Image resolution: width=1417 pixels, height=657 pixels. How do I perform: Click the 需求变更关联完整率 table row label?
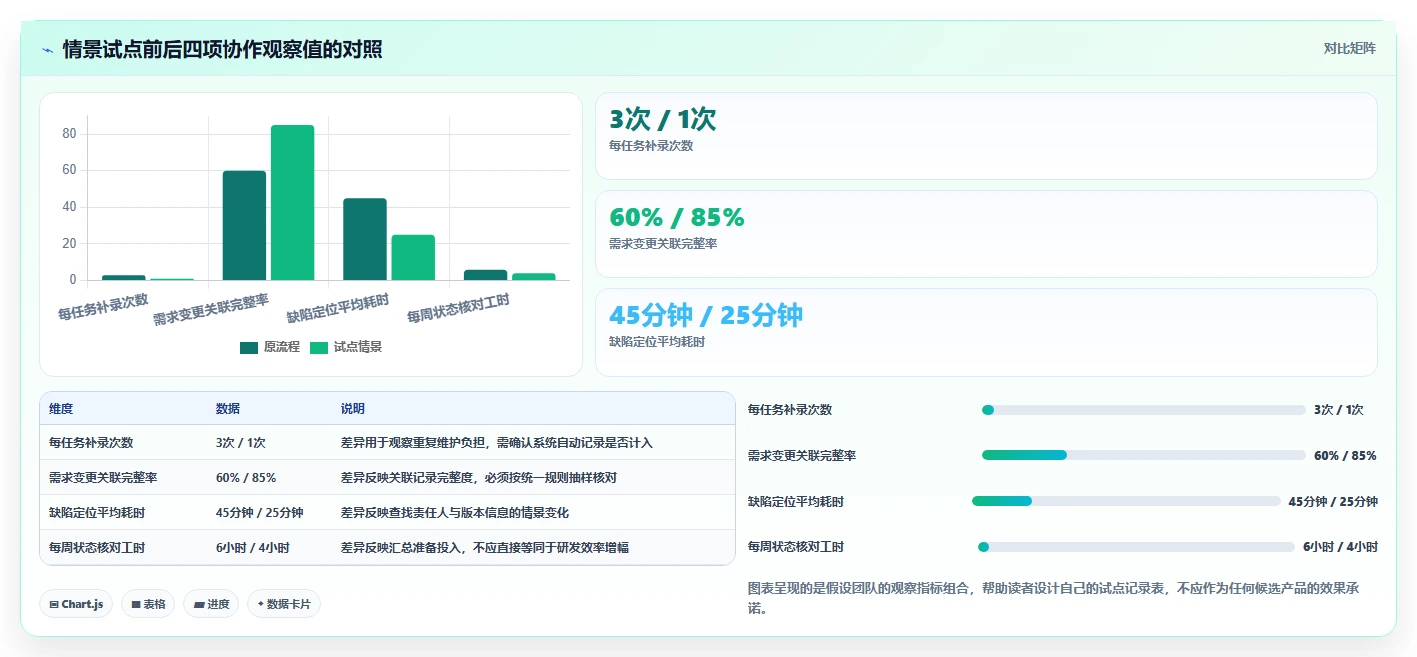click(103, 477)
